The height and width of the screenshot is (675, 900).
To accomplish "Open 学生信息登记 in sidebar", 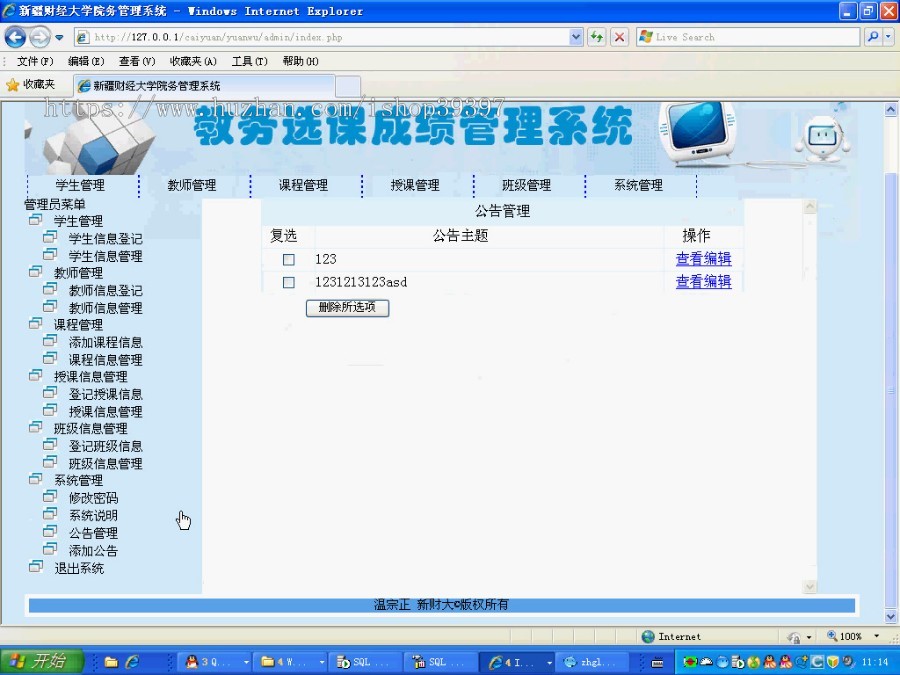I will tap(106, 239).
